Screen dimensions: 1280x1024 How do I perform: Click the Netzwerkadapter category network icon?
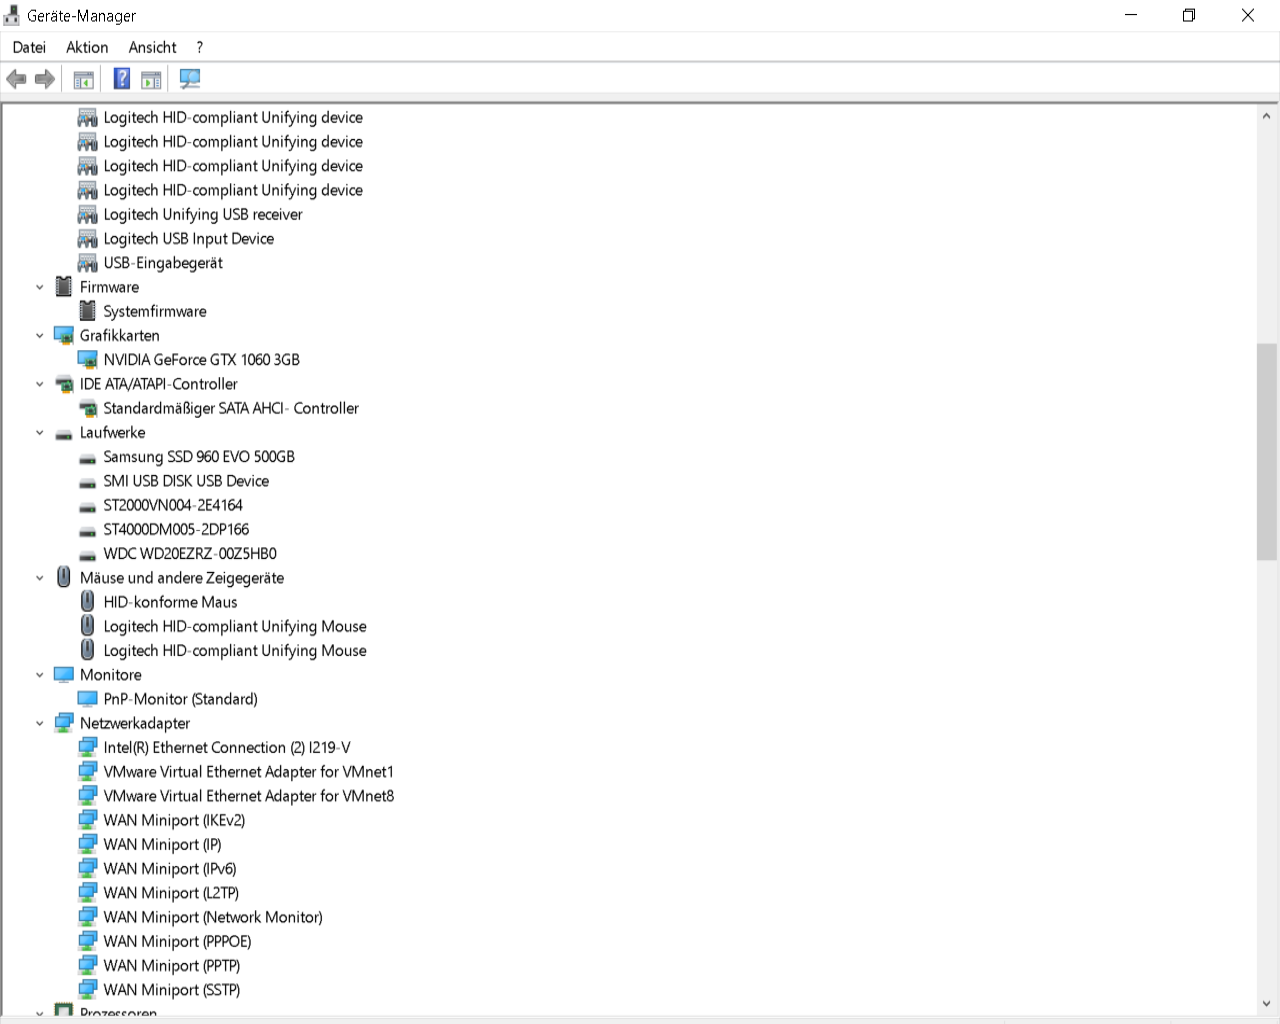click(x=64, y=723)
